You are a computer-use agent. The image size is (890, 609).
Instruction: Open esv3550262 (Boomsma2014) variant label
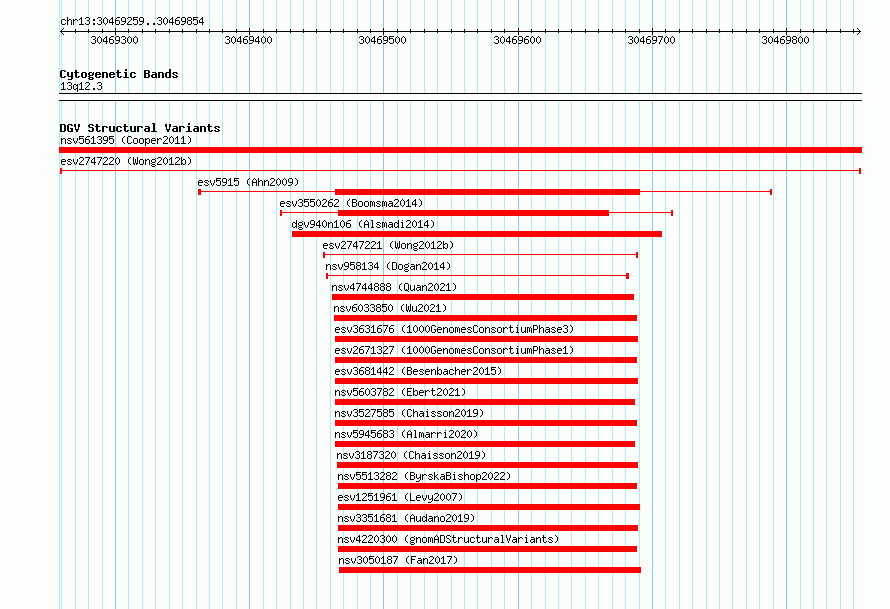pyautogui.click(x=351, y=203)
